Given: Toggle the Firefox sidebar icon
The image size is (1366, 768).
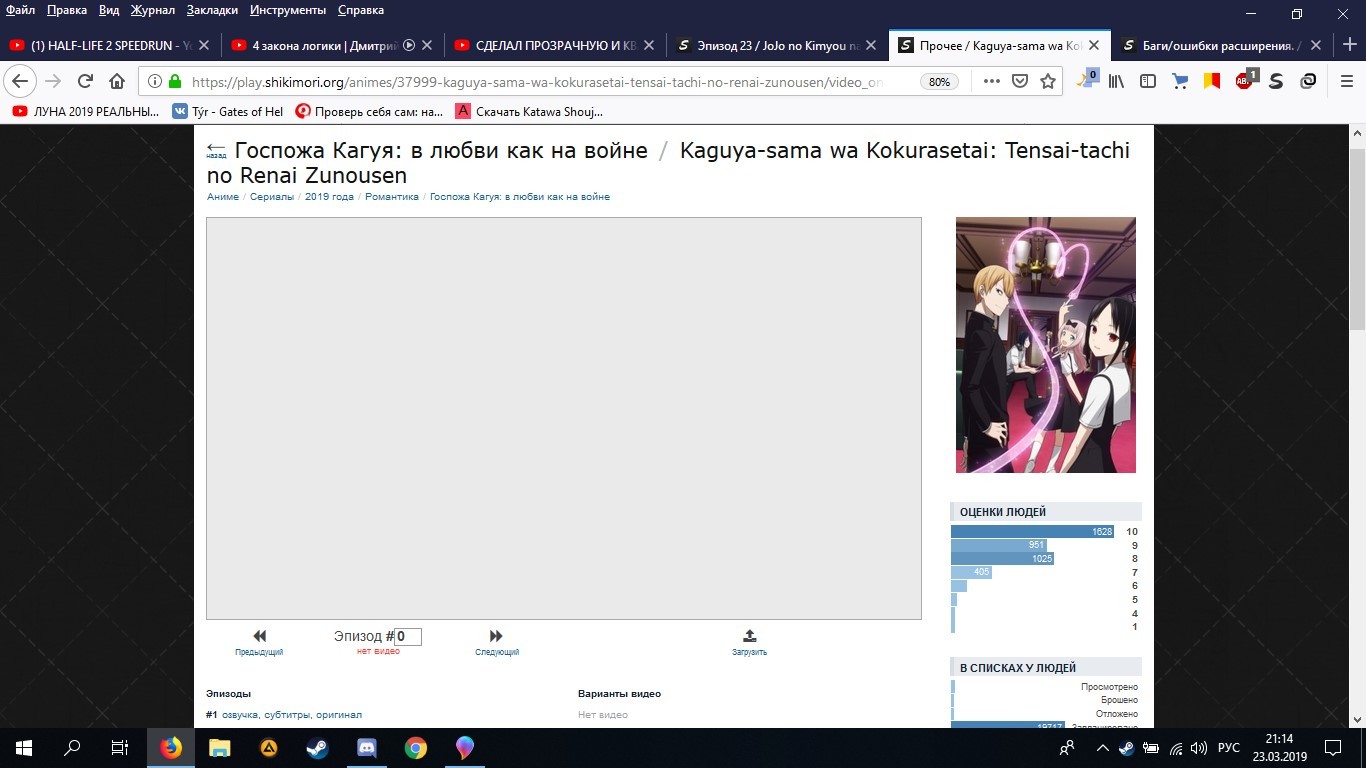Looking at the screenshot, I should click(x=1148, y=81).
